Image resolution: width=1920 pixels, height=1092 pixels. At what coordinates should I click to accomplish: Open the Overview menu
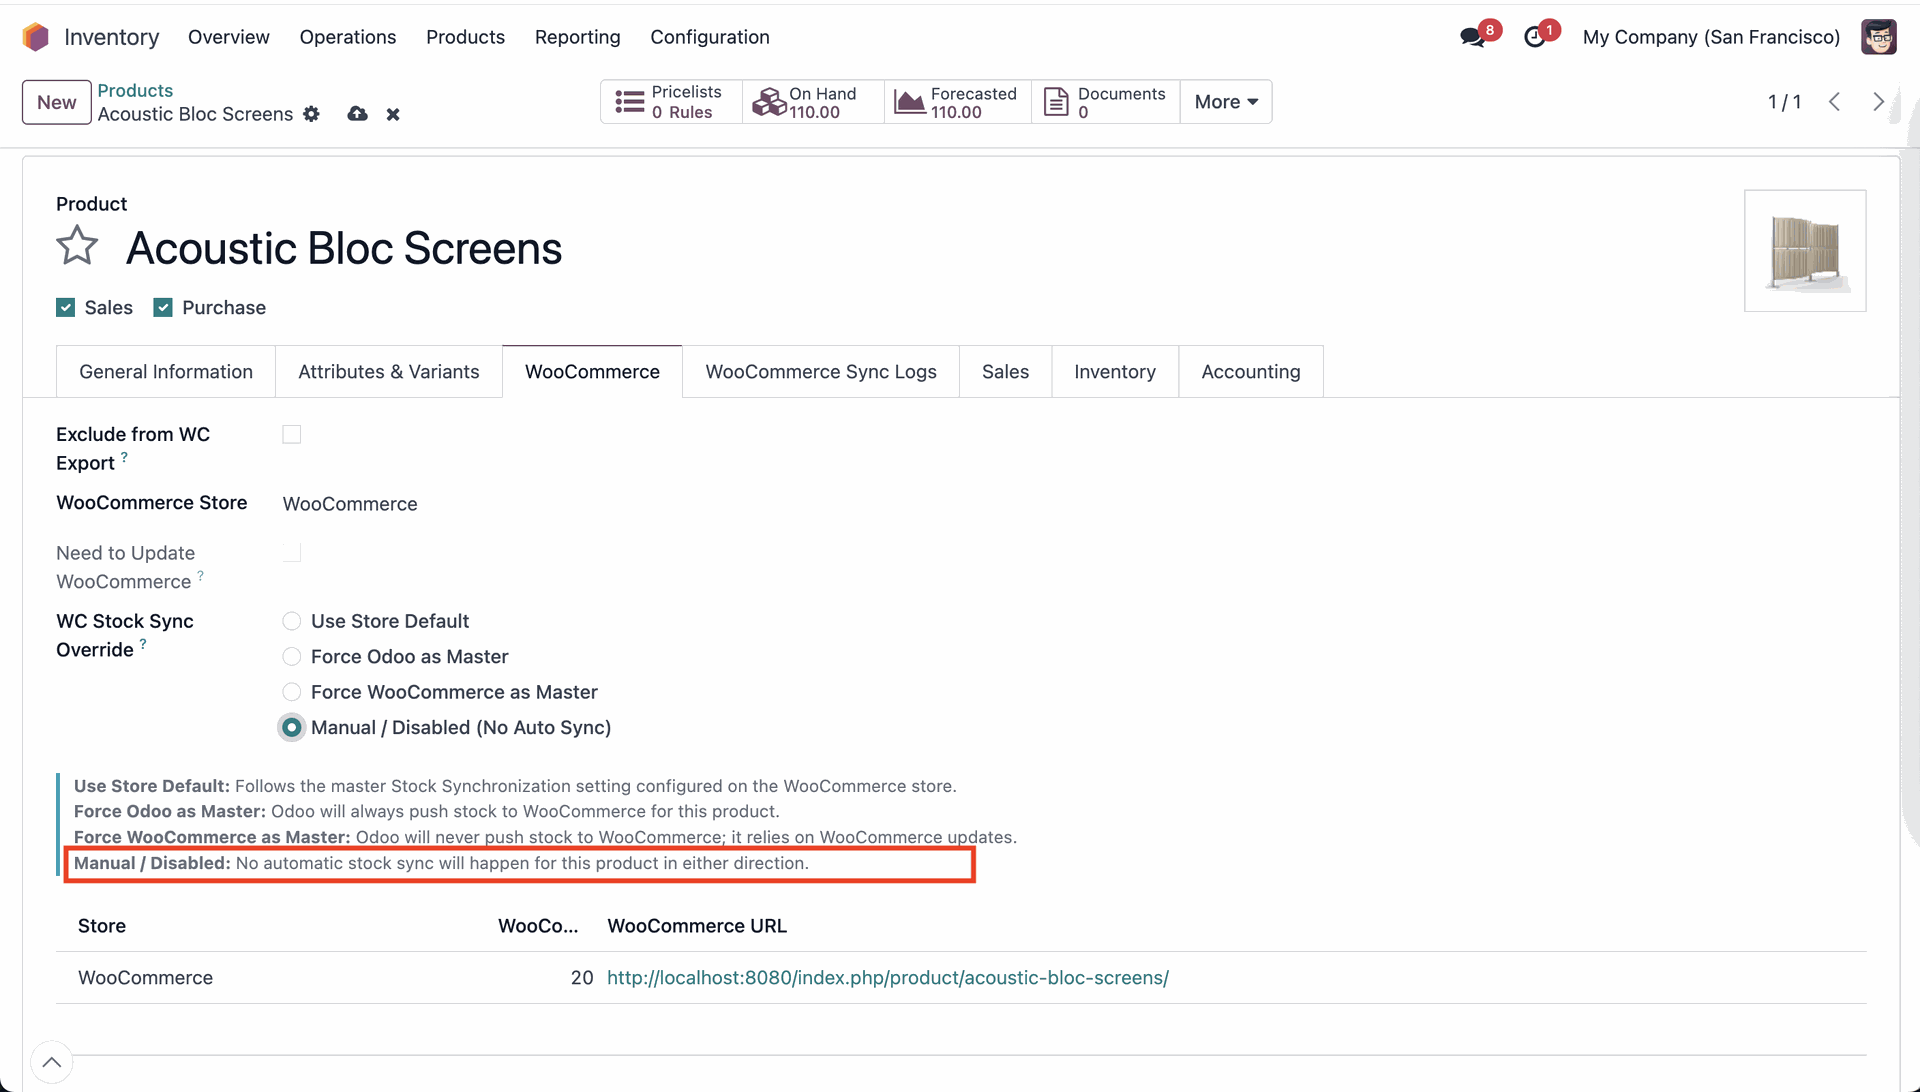tap(229, 37)
